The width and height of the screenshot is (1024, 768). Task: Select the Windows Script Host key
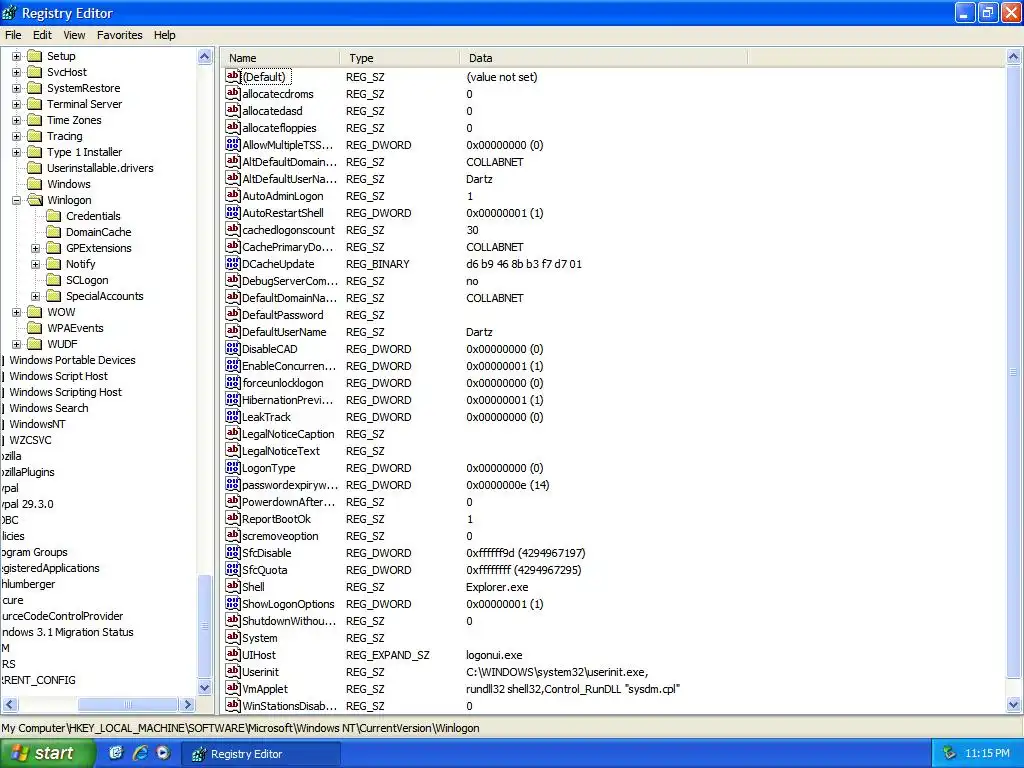coord(59,376)
